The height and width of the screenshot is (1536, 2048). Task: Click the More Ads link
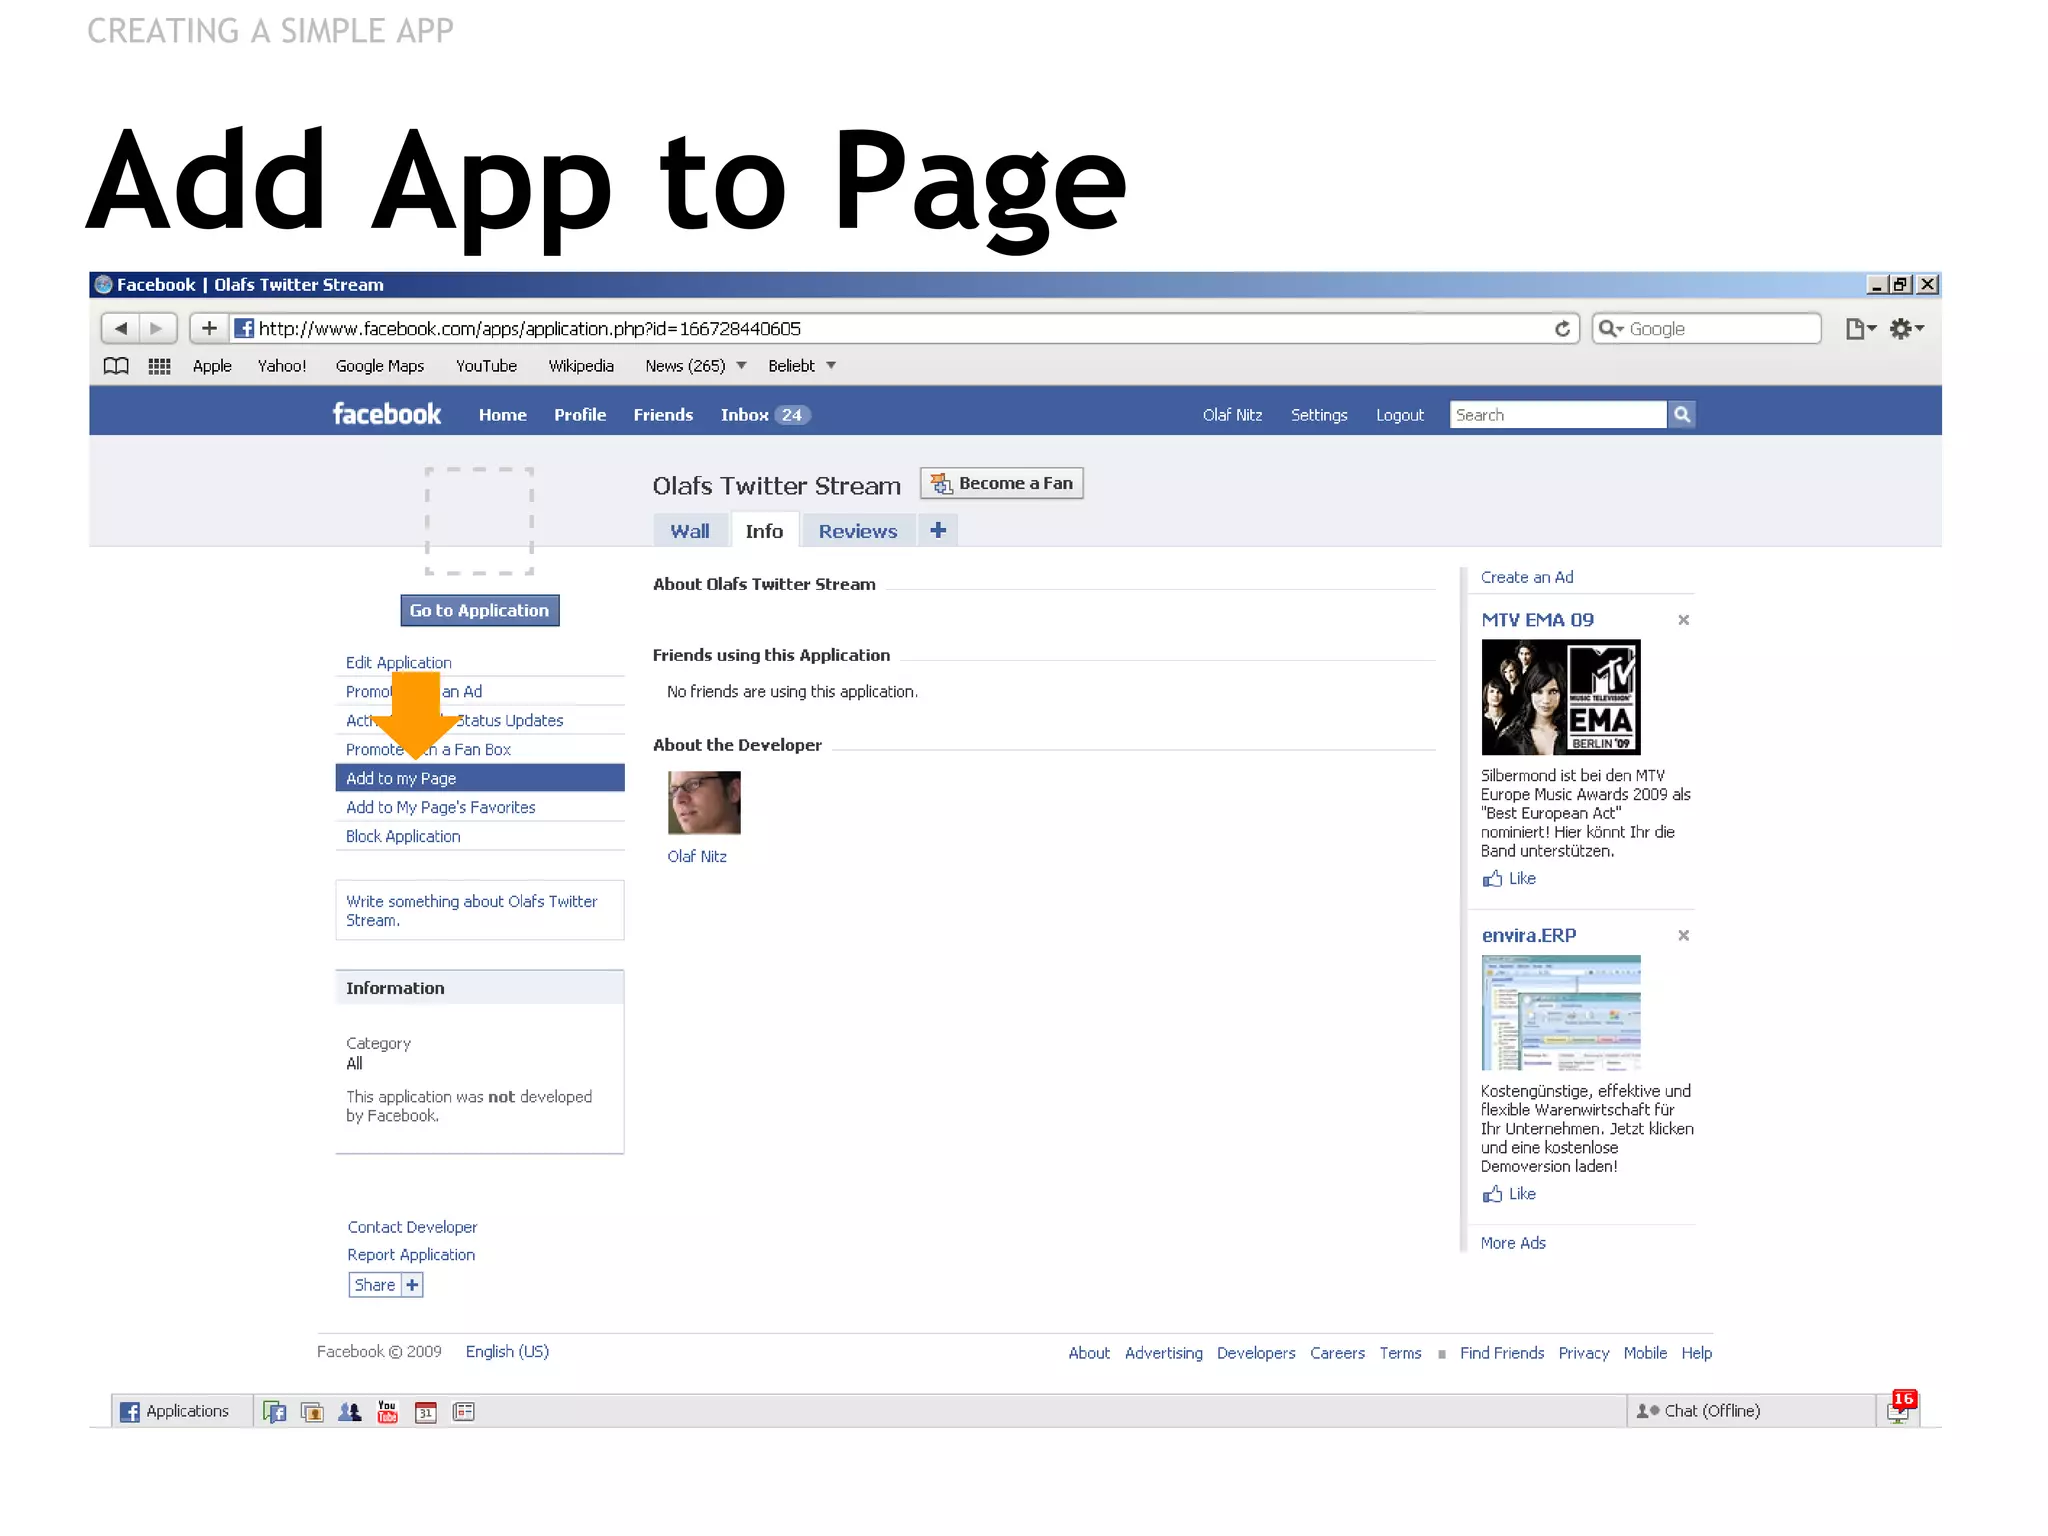(1513, 1243)
